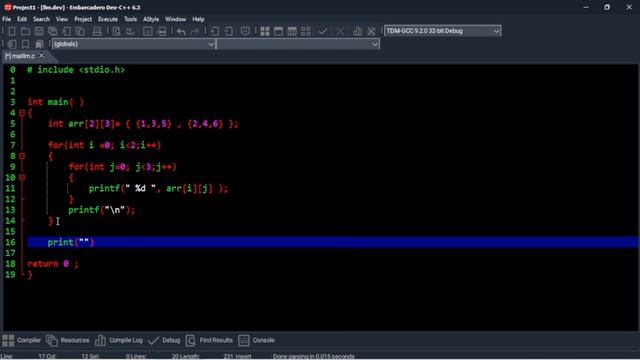Open Find using the toolbar icon
Screen dimensions: 640x360
point(117,31)
